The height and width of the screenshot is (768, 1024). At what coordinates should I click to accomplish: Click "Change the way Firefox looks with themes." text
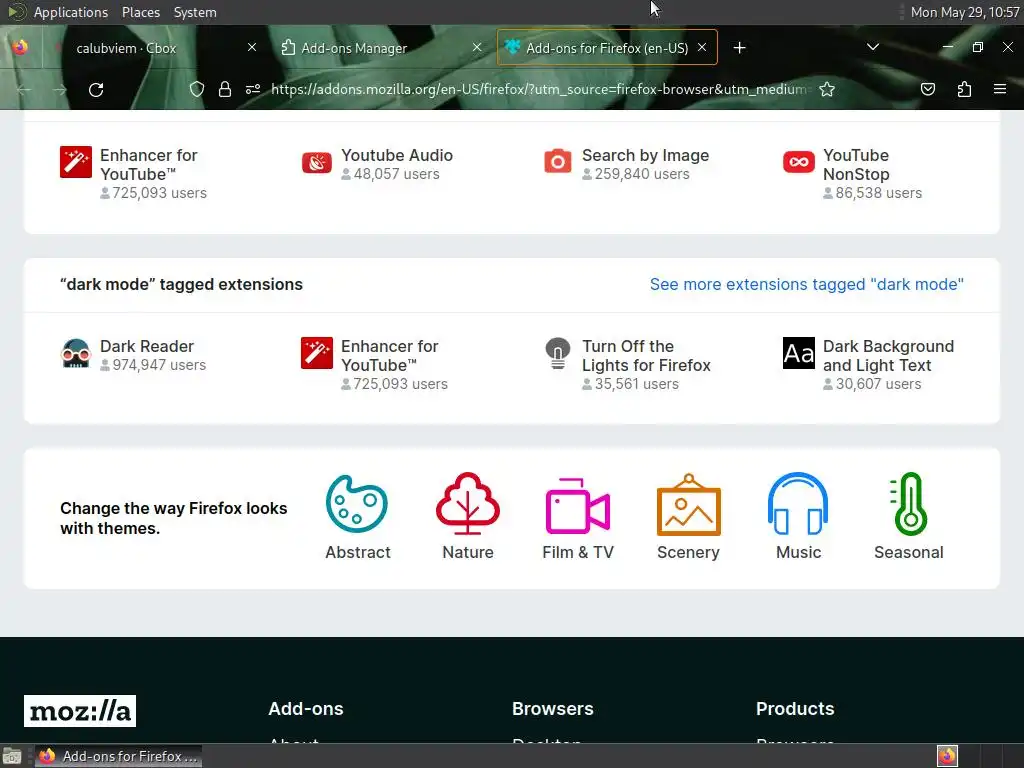[174, 518]
